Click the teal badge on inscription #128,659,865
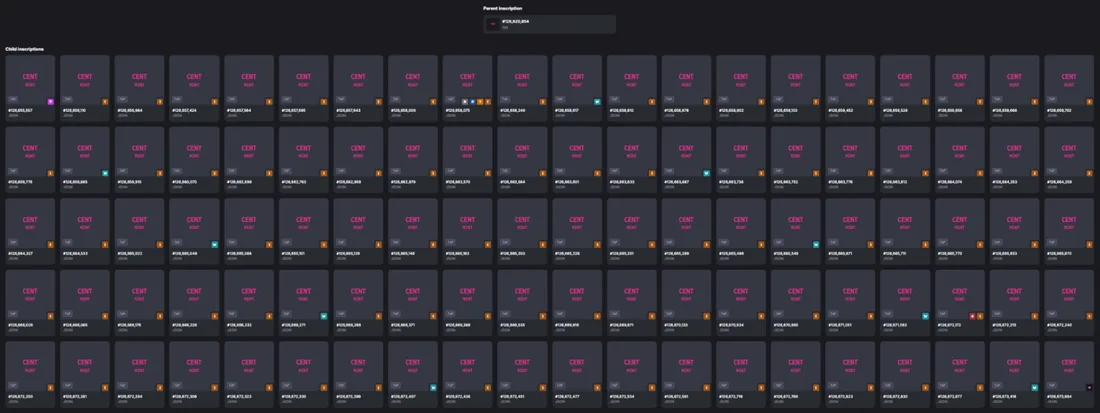 tap(105, 173)
